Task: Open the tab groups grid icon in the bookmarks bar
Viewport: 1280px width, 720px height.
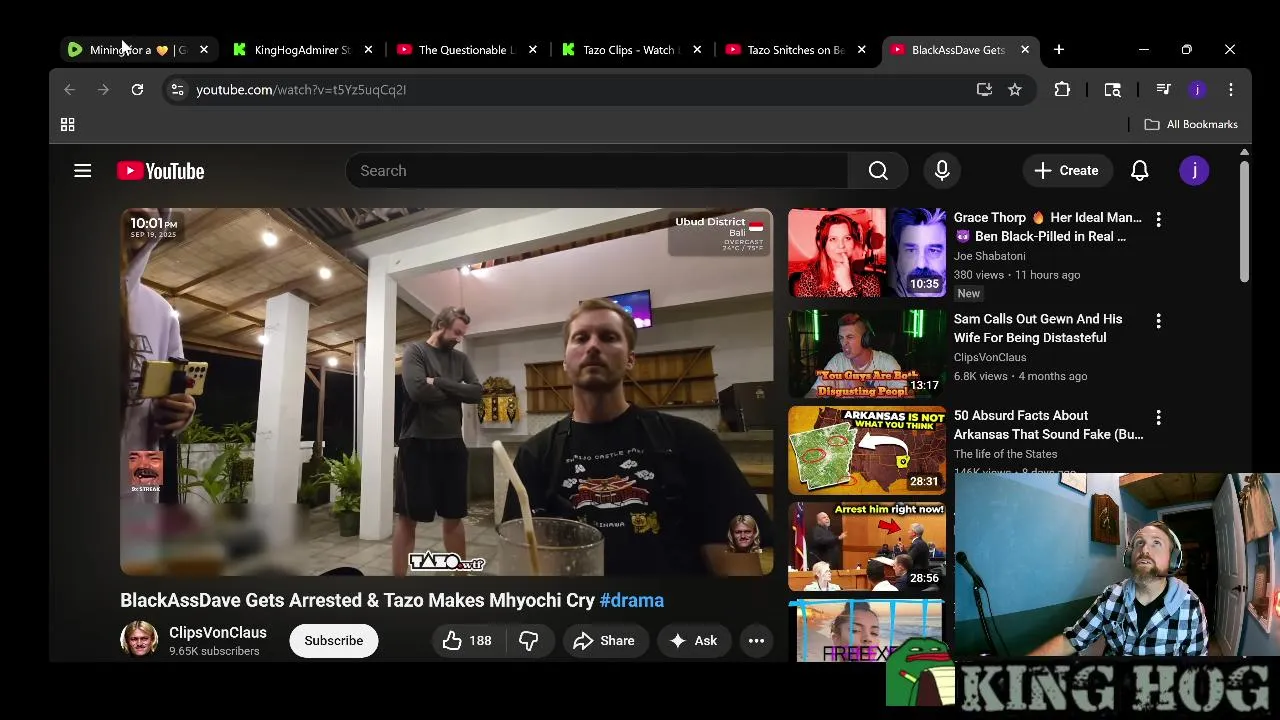Action: tap(68, 125)
